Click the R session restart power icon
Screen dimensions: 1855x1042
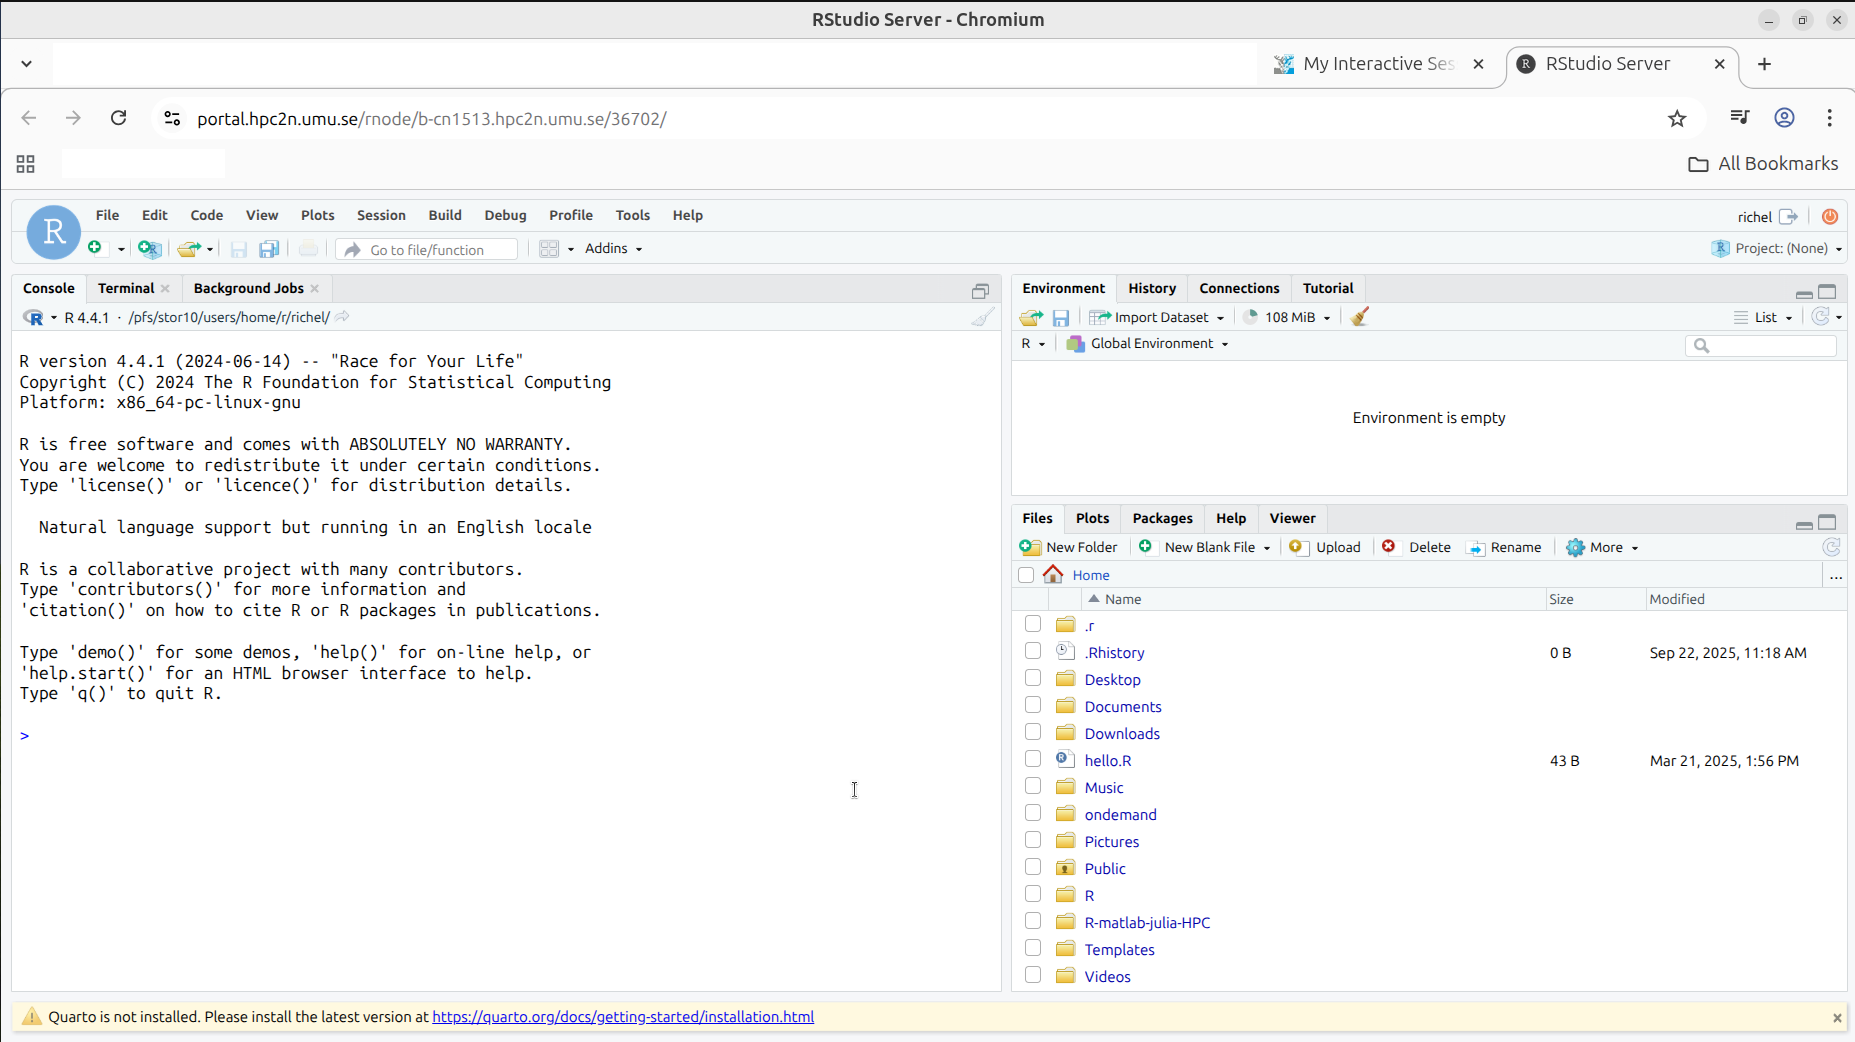point(1830,216)
